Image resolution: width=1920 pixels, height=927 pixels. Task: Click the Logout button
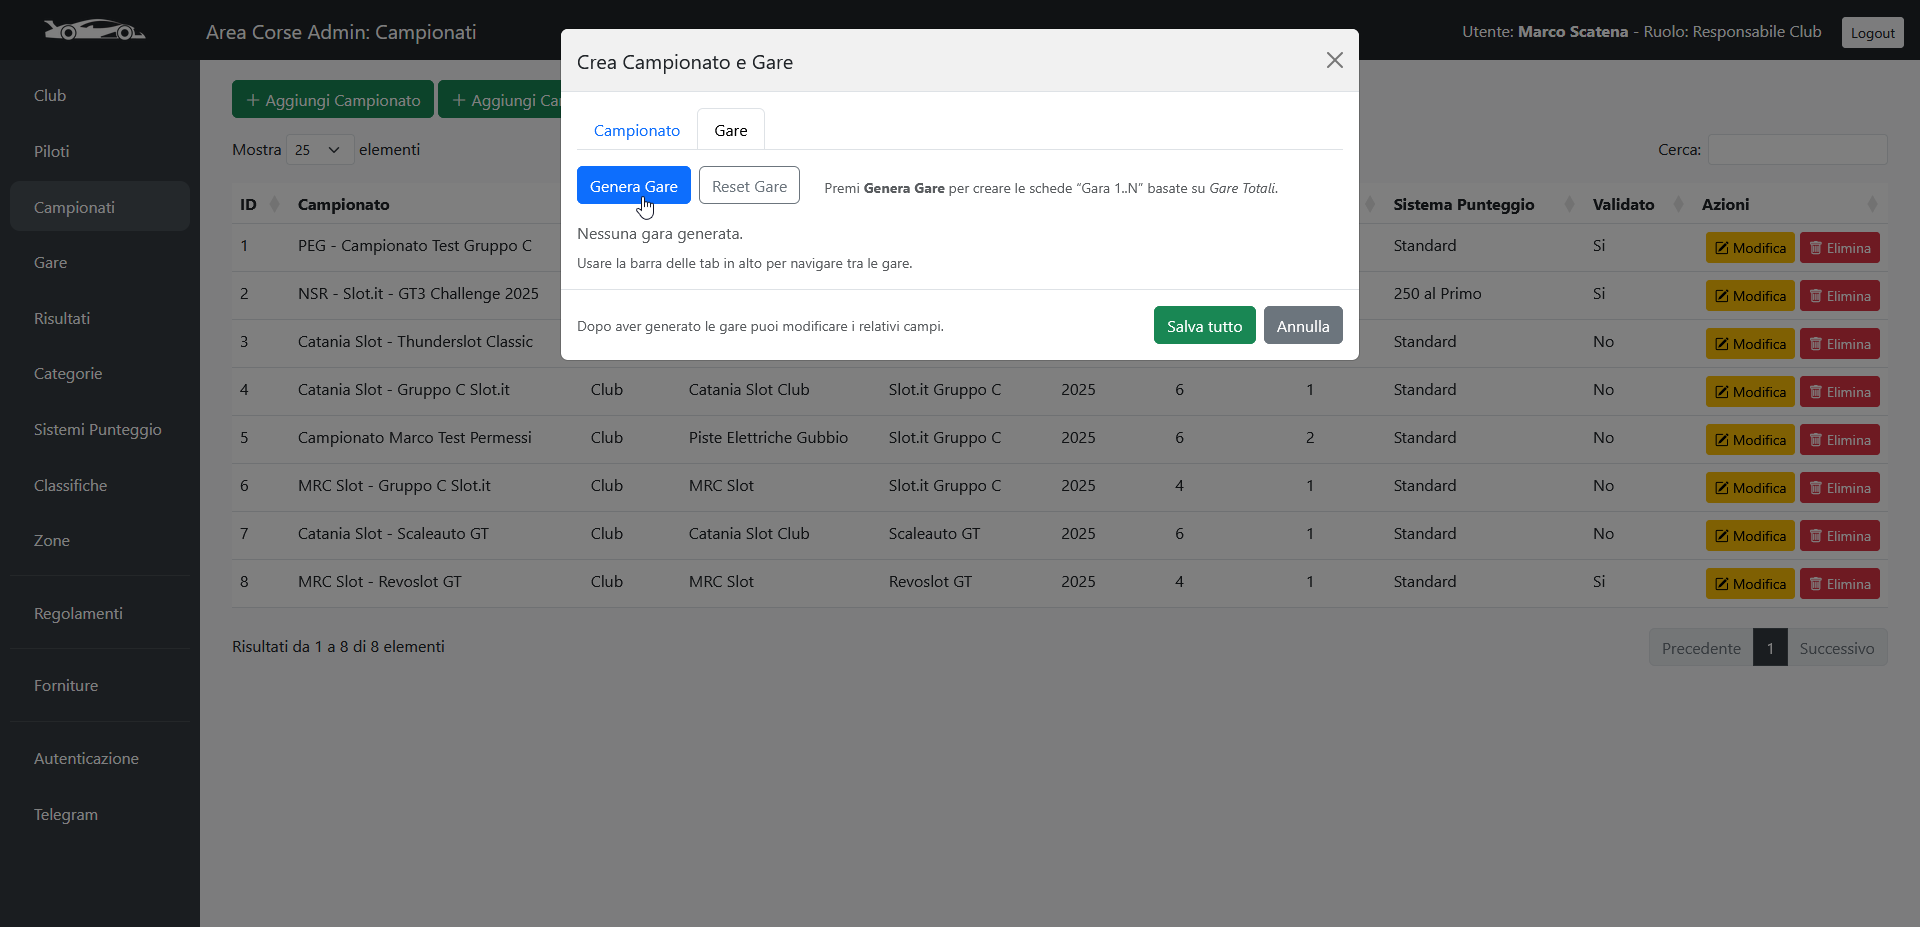[x=1872, y=33]
